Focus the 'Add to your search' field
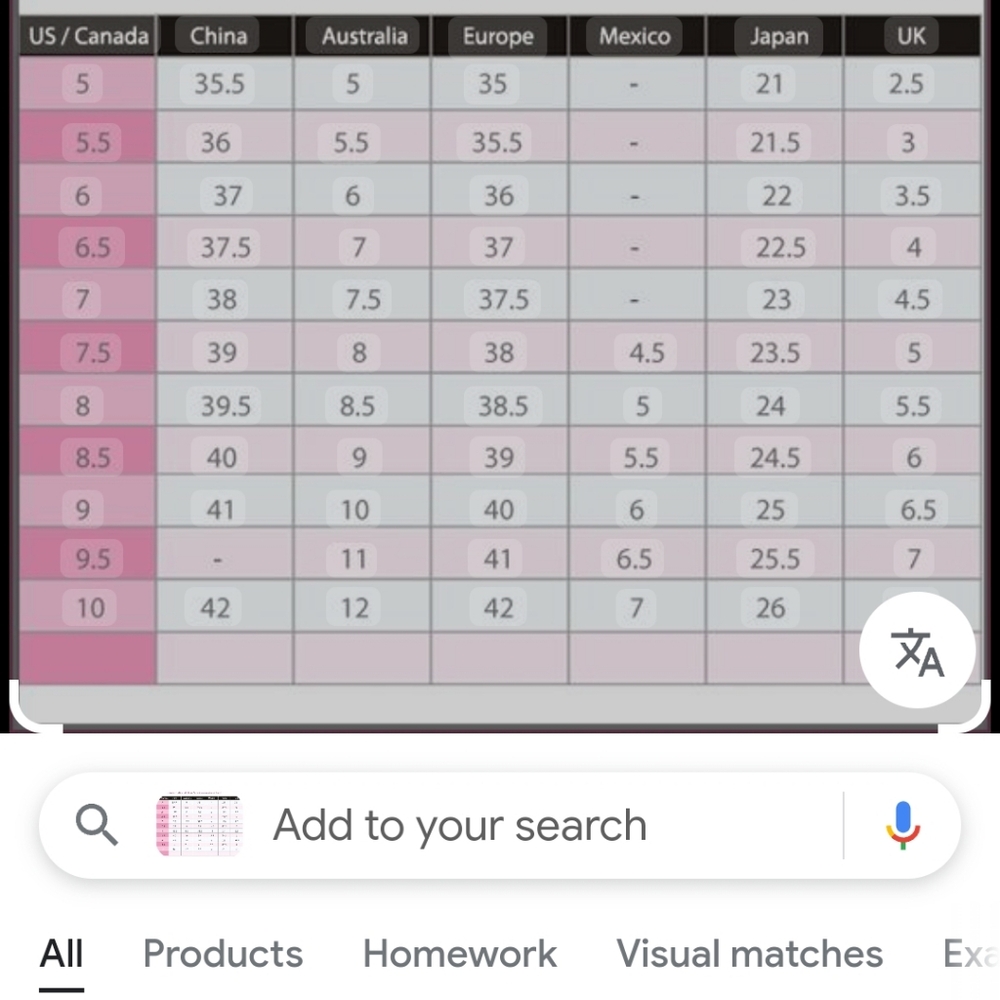The height and width of the screenshot is (1000, 1000). 460,826
